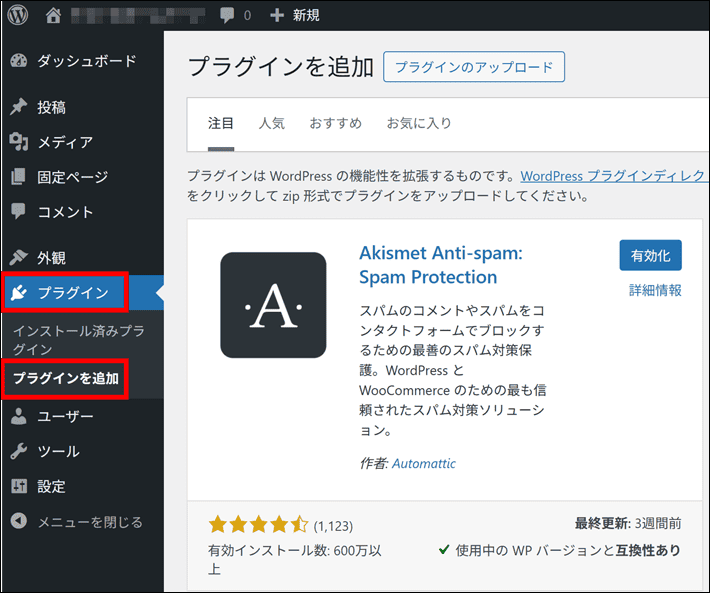Image resolution: width=710 pixels, height=593 pixels.
Task: Open コメント in sidebar
Action: click(65, 212)
